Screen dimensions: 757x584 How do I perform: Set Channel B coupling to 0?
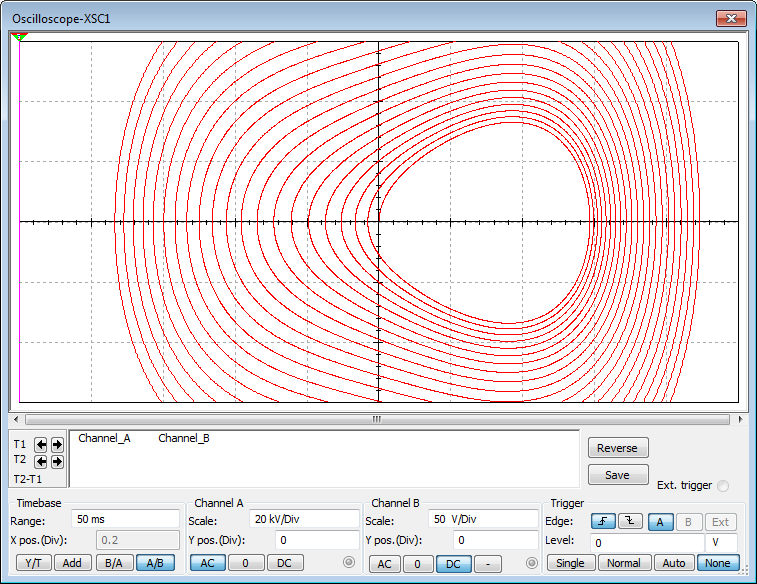418,564
